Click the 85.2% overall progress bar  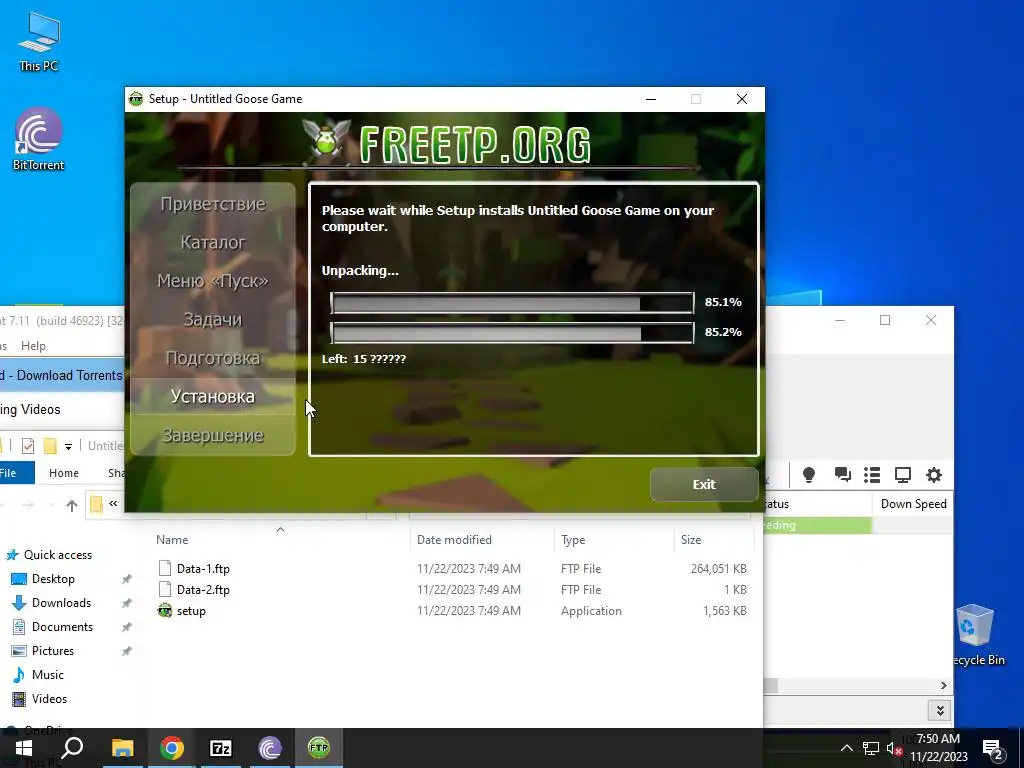pos(512,332)
